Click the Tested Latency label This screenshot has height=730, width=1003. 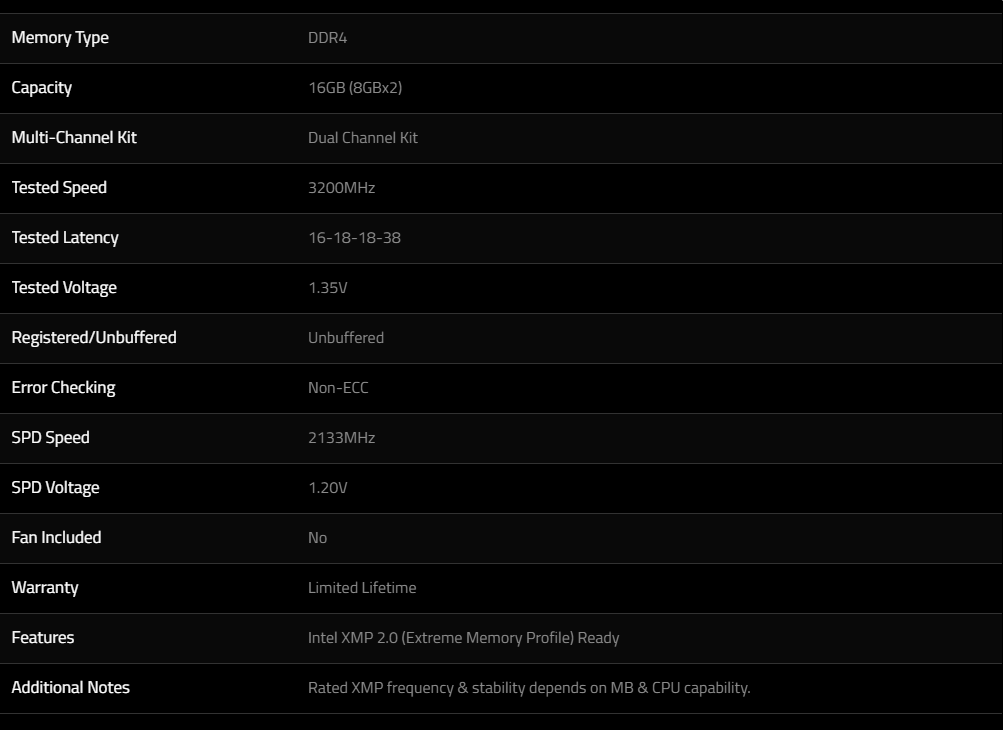pos(65,237)
